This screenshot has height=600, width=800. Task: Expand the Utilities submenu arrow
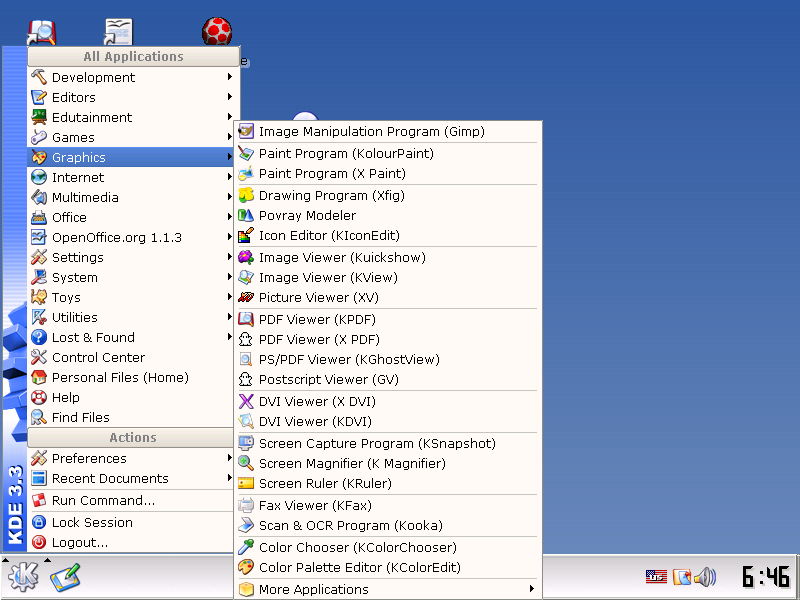tap(230, 317)
